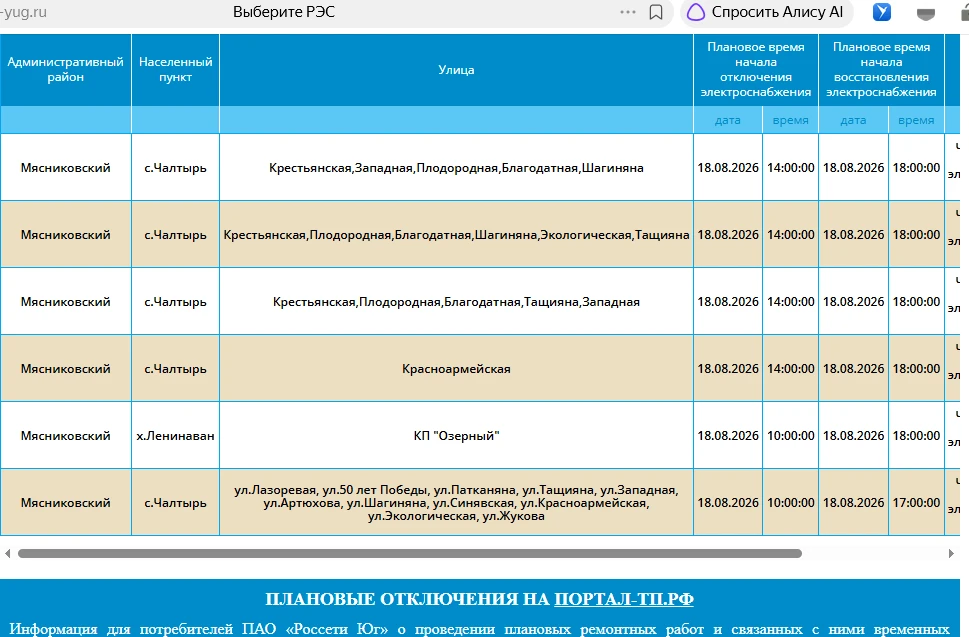Click 14:00:00 in the Красноармейская row
The width and height of the screenshot is (969, 637).
click(790, 369)
